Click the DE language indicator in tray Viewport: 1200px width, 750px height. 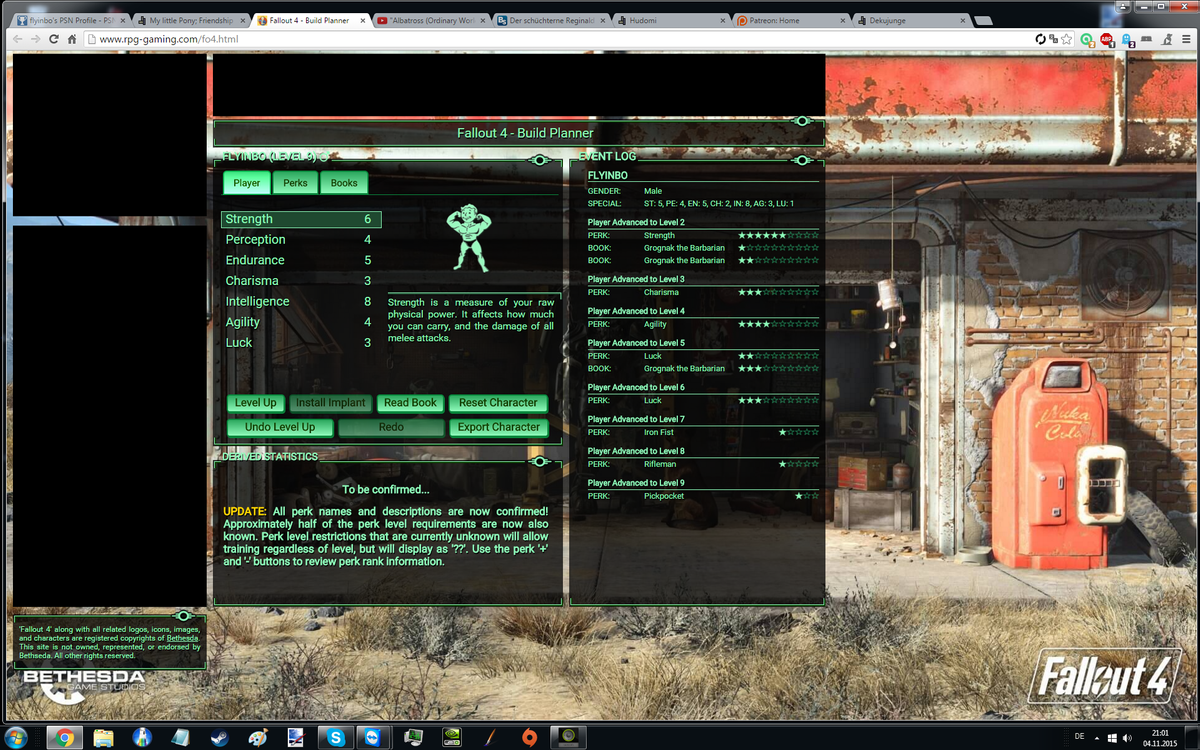pos(1079,736)
